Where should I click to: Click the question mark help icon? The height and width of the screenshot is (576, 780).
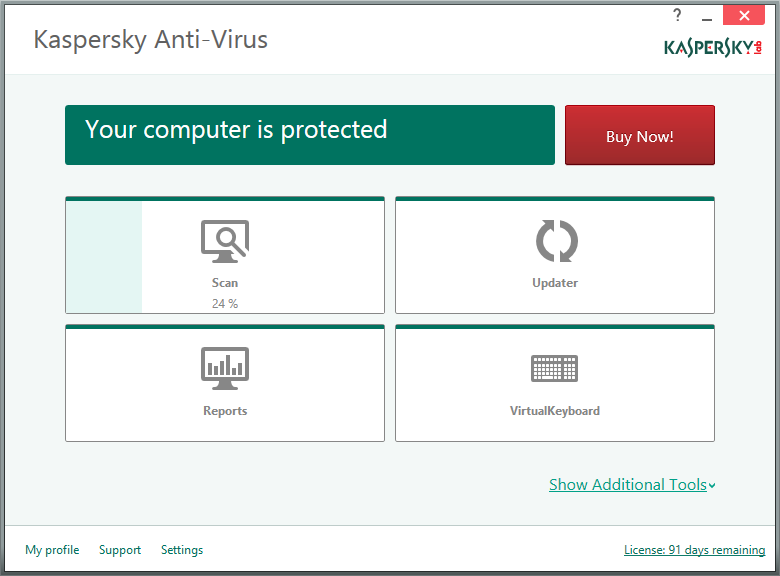click(x=677, y=15)
